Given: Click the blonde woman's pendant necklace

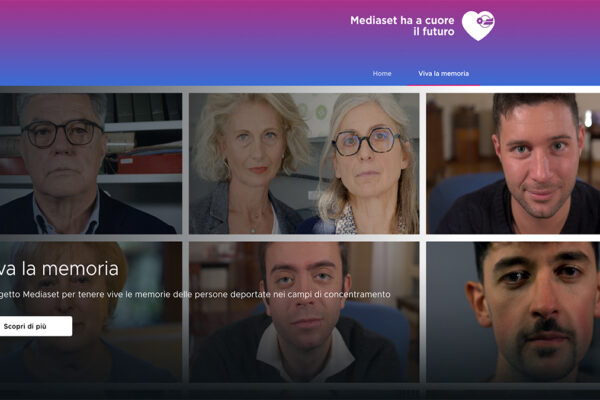Looking at the screenshot, I should coord(253,229).
